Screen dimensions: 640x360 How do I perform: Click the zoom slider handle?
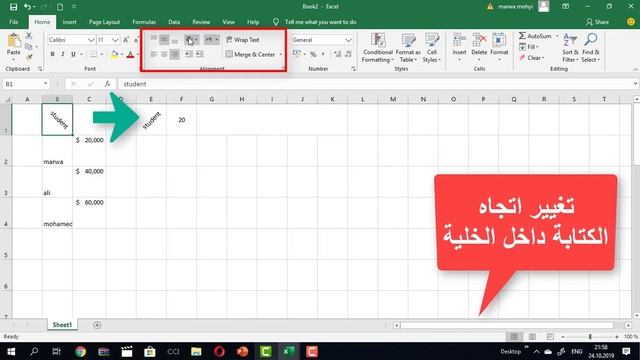pos(590,337)
